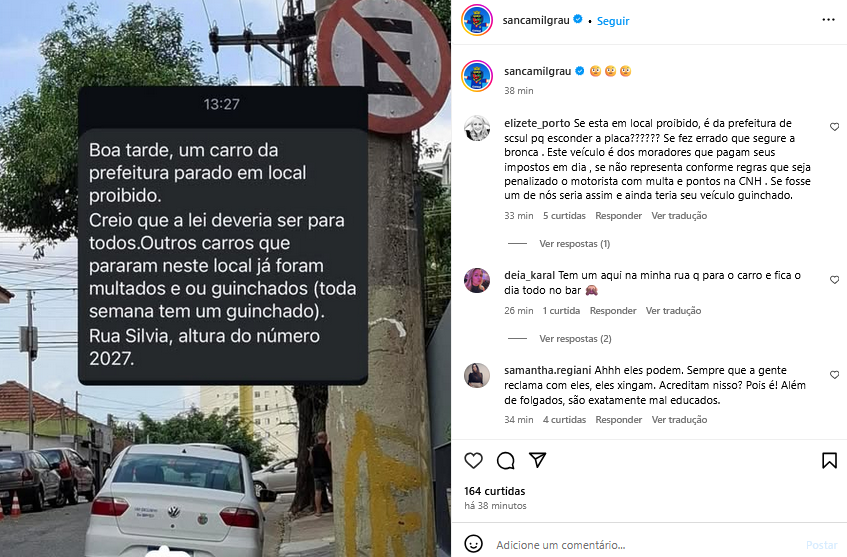The height and width of the screenshot is (557, 847).
Task: Like samantha.regiani's comment heart
Action: (835, 375)
